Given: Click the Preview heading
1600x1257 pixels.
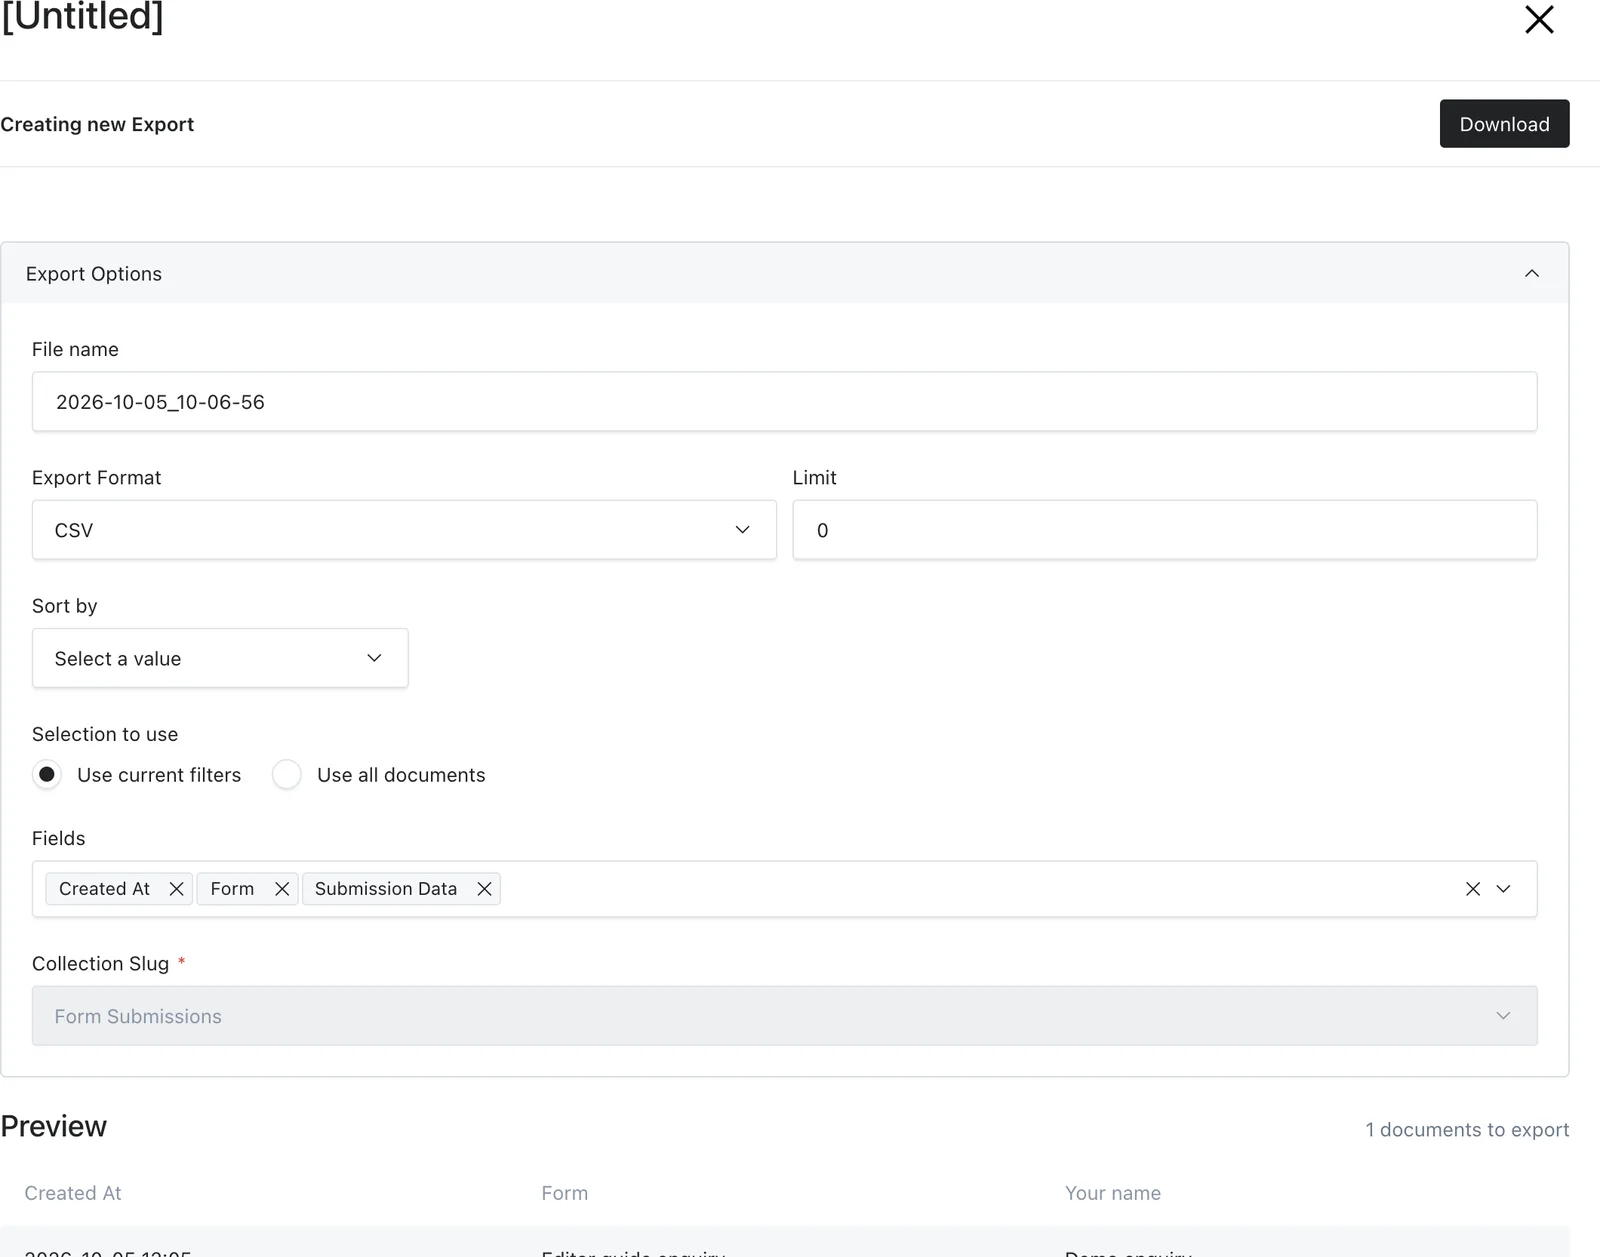Looking at the screenshot, I should coord(54,1126).
